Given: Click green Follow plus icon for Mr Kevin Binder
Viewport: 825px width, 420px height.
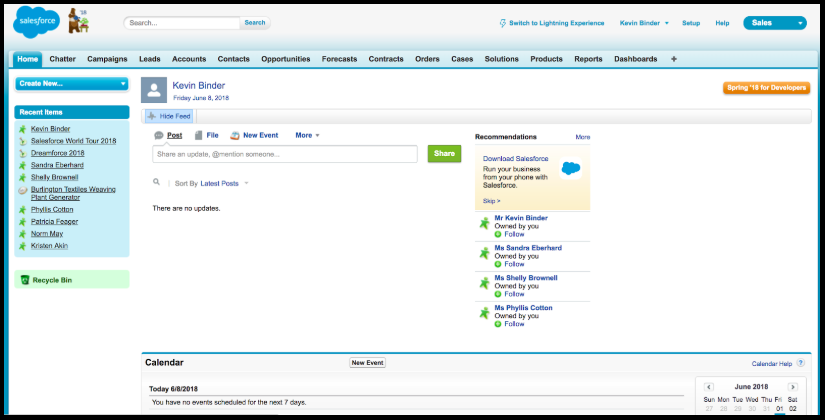Looking at the screenshot, I should [x=498, y=234].
